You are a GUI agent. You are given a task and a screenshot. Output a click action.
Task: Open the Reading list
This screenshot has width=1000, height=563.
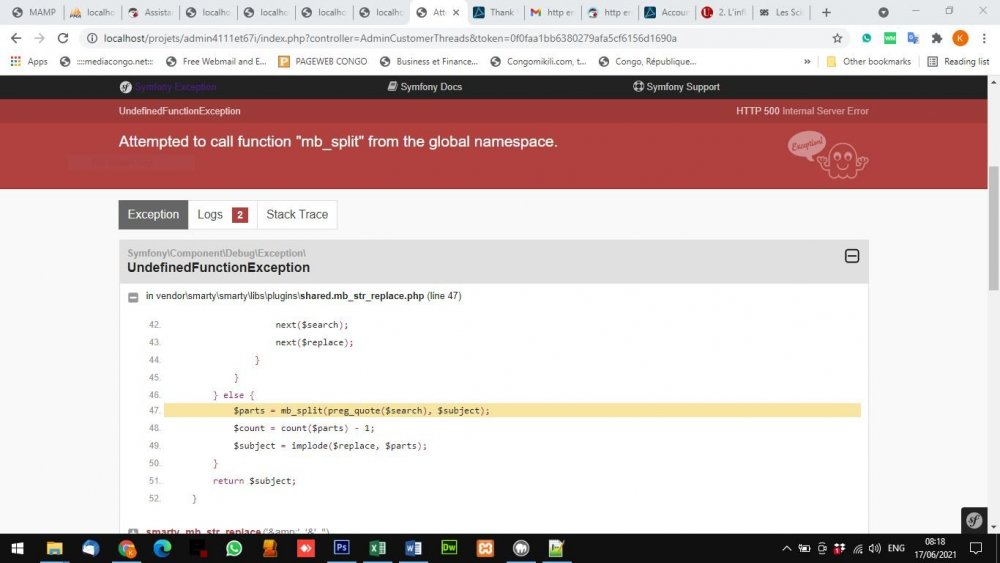(x=958, y=61)
